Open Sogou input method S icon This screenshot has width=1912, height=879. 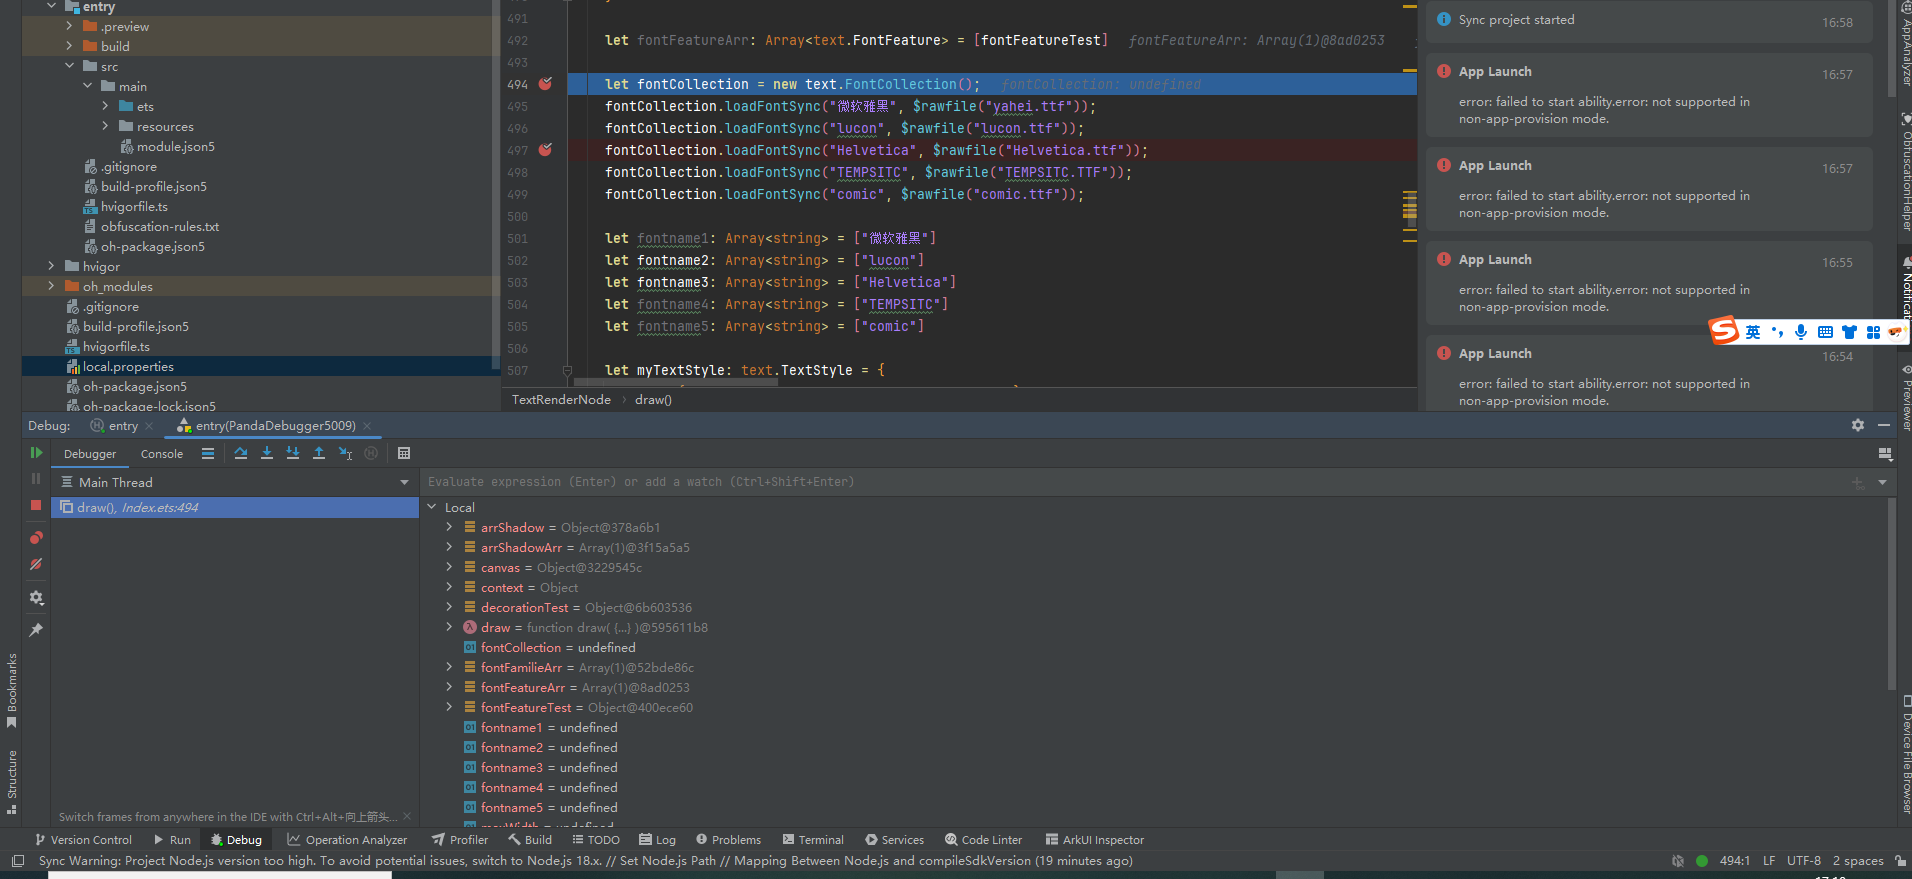pyautogui.click(x=1724, y=331)
